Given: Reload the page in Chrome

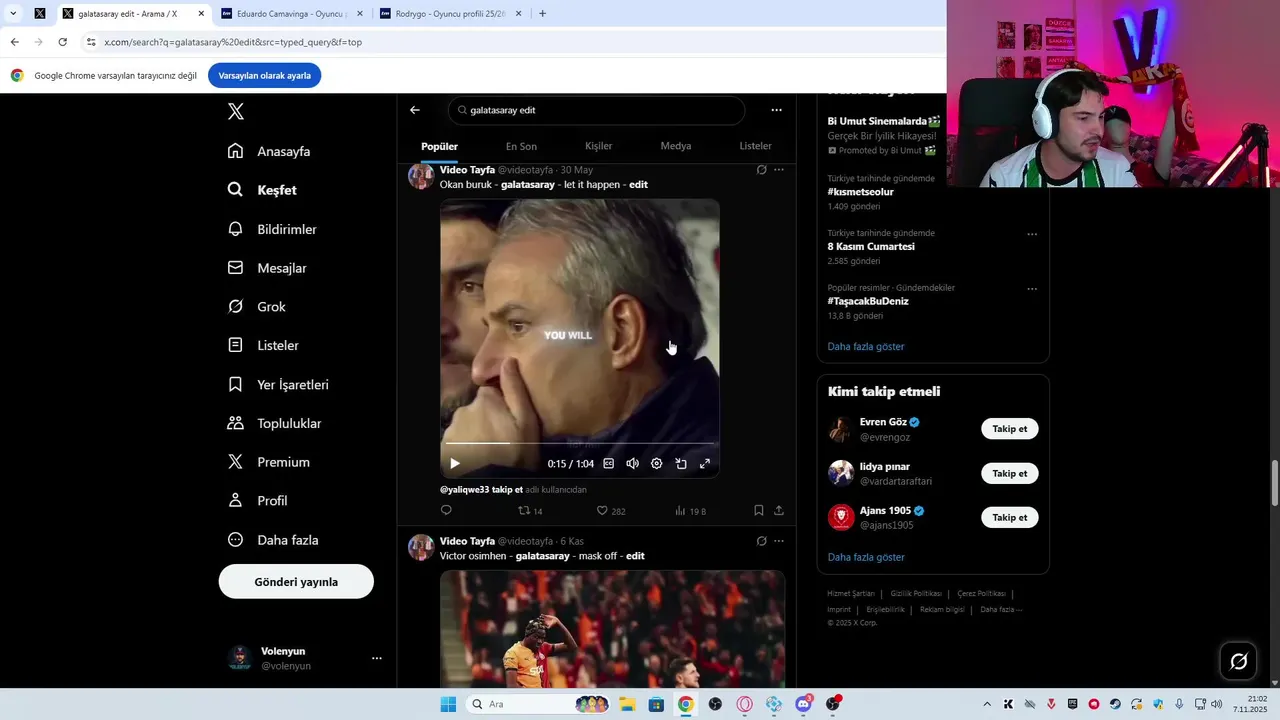Looking at the screenshot, I should click(x=62, y=42).
